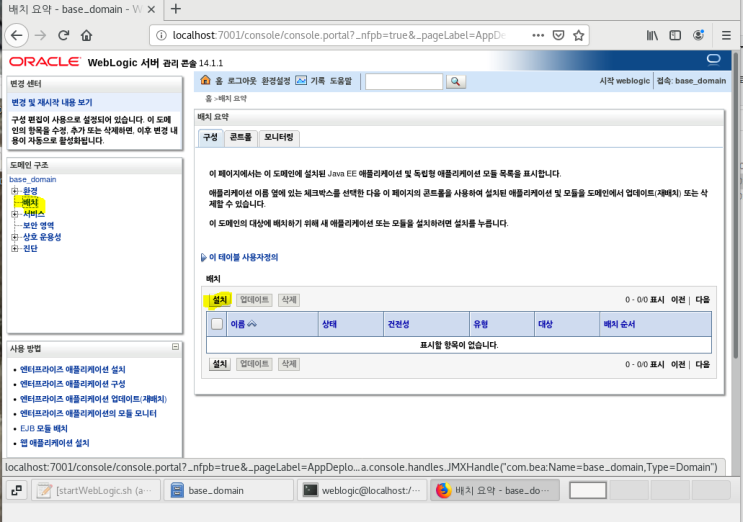Sort table by 이름 arrow icon
The width and height of the screenshot is (743, 522).
coord(252,324)
